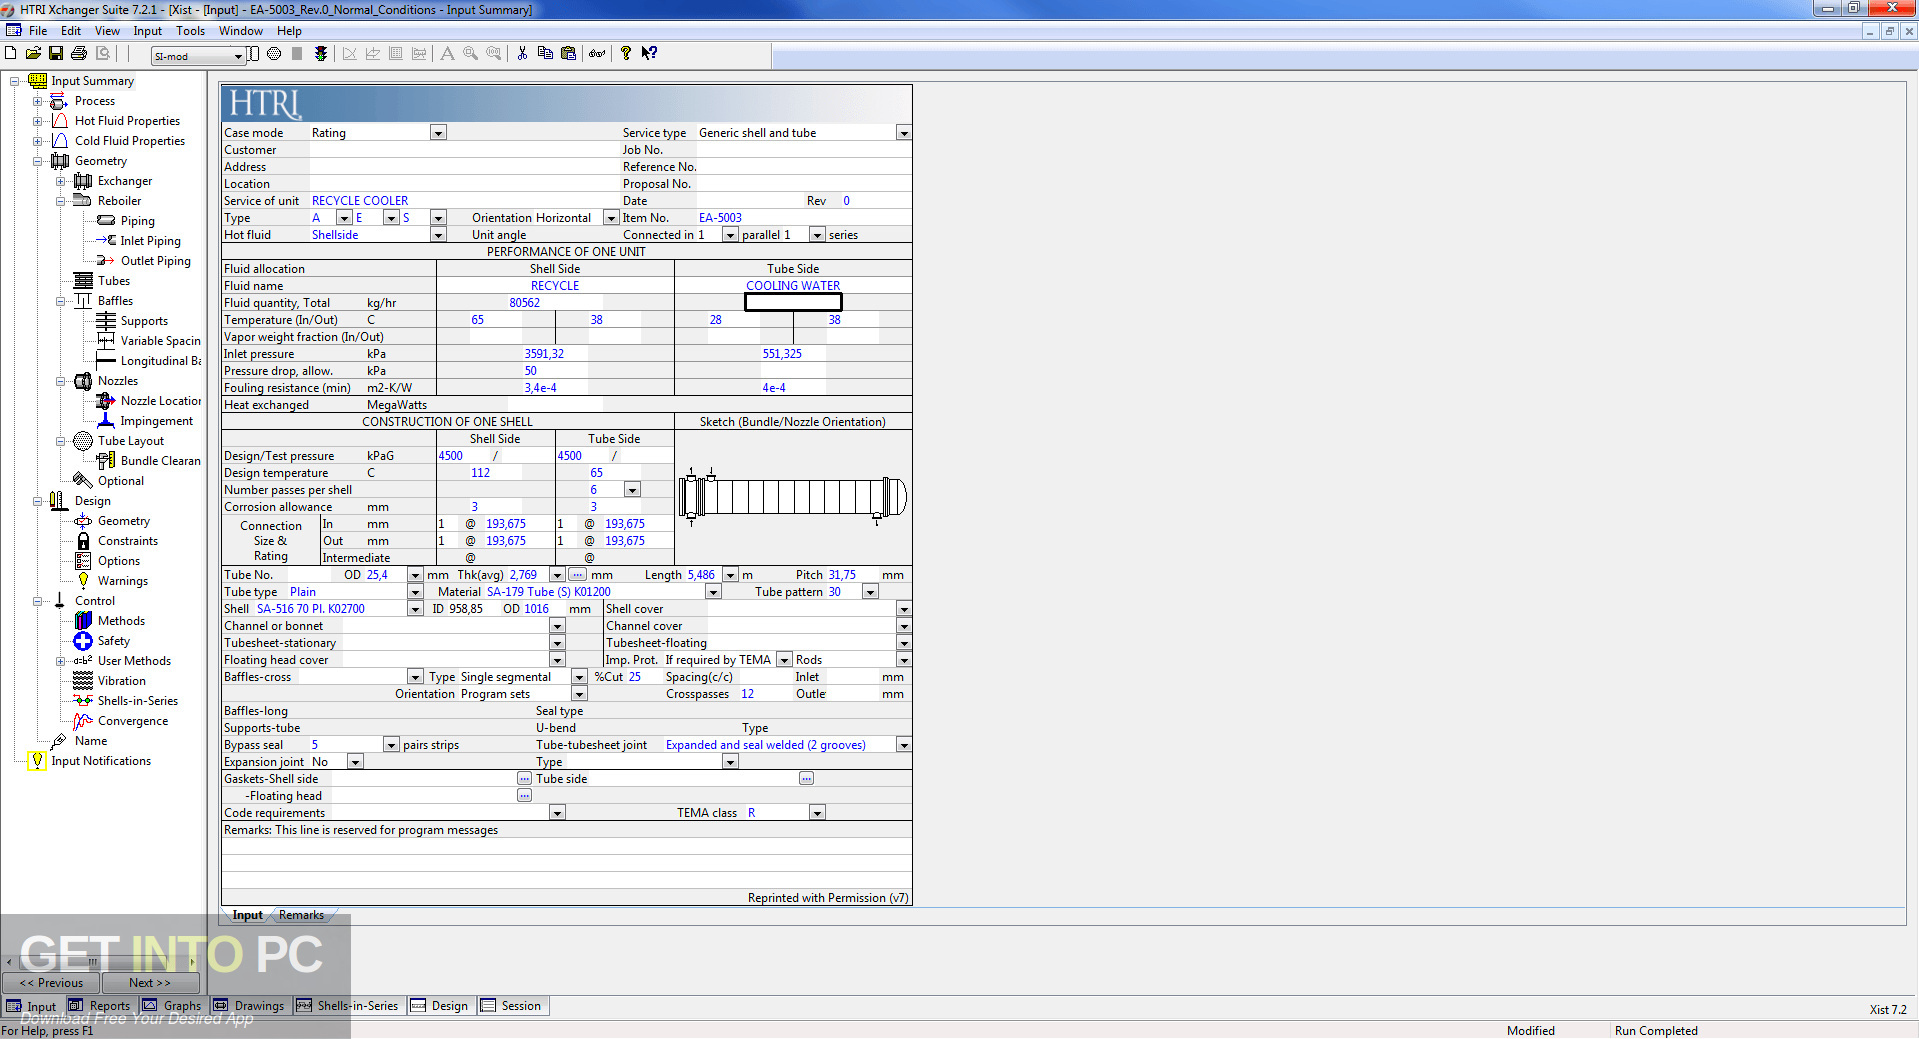Click the << Previous button
Image resolution: width=1919 pixels, height=1039 pixels.
(51, 983)
